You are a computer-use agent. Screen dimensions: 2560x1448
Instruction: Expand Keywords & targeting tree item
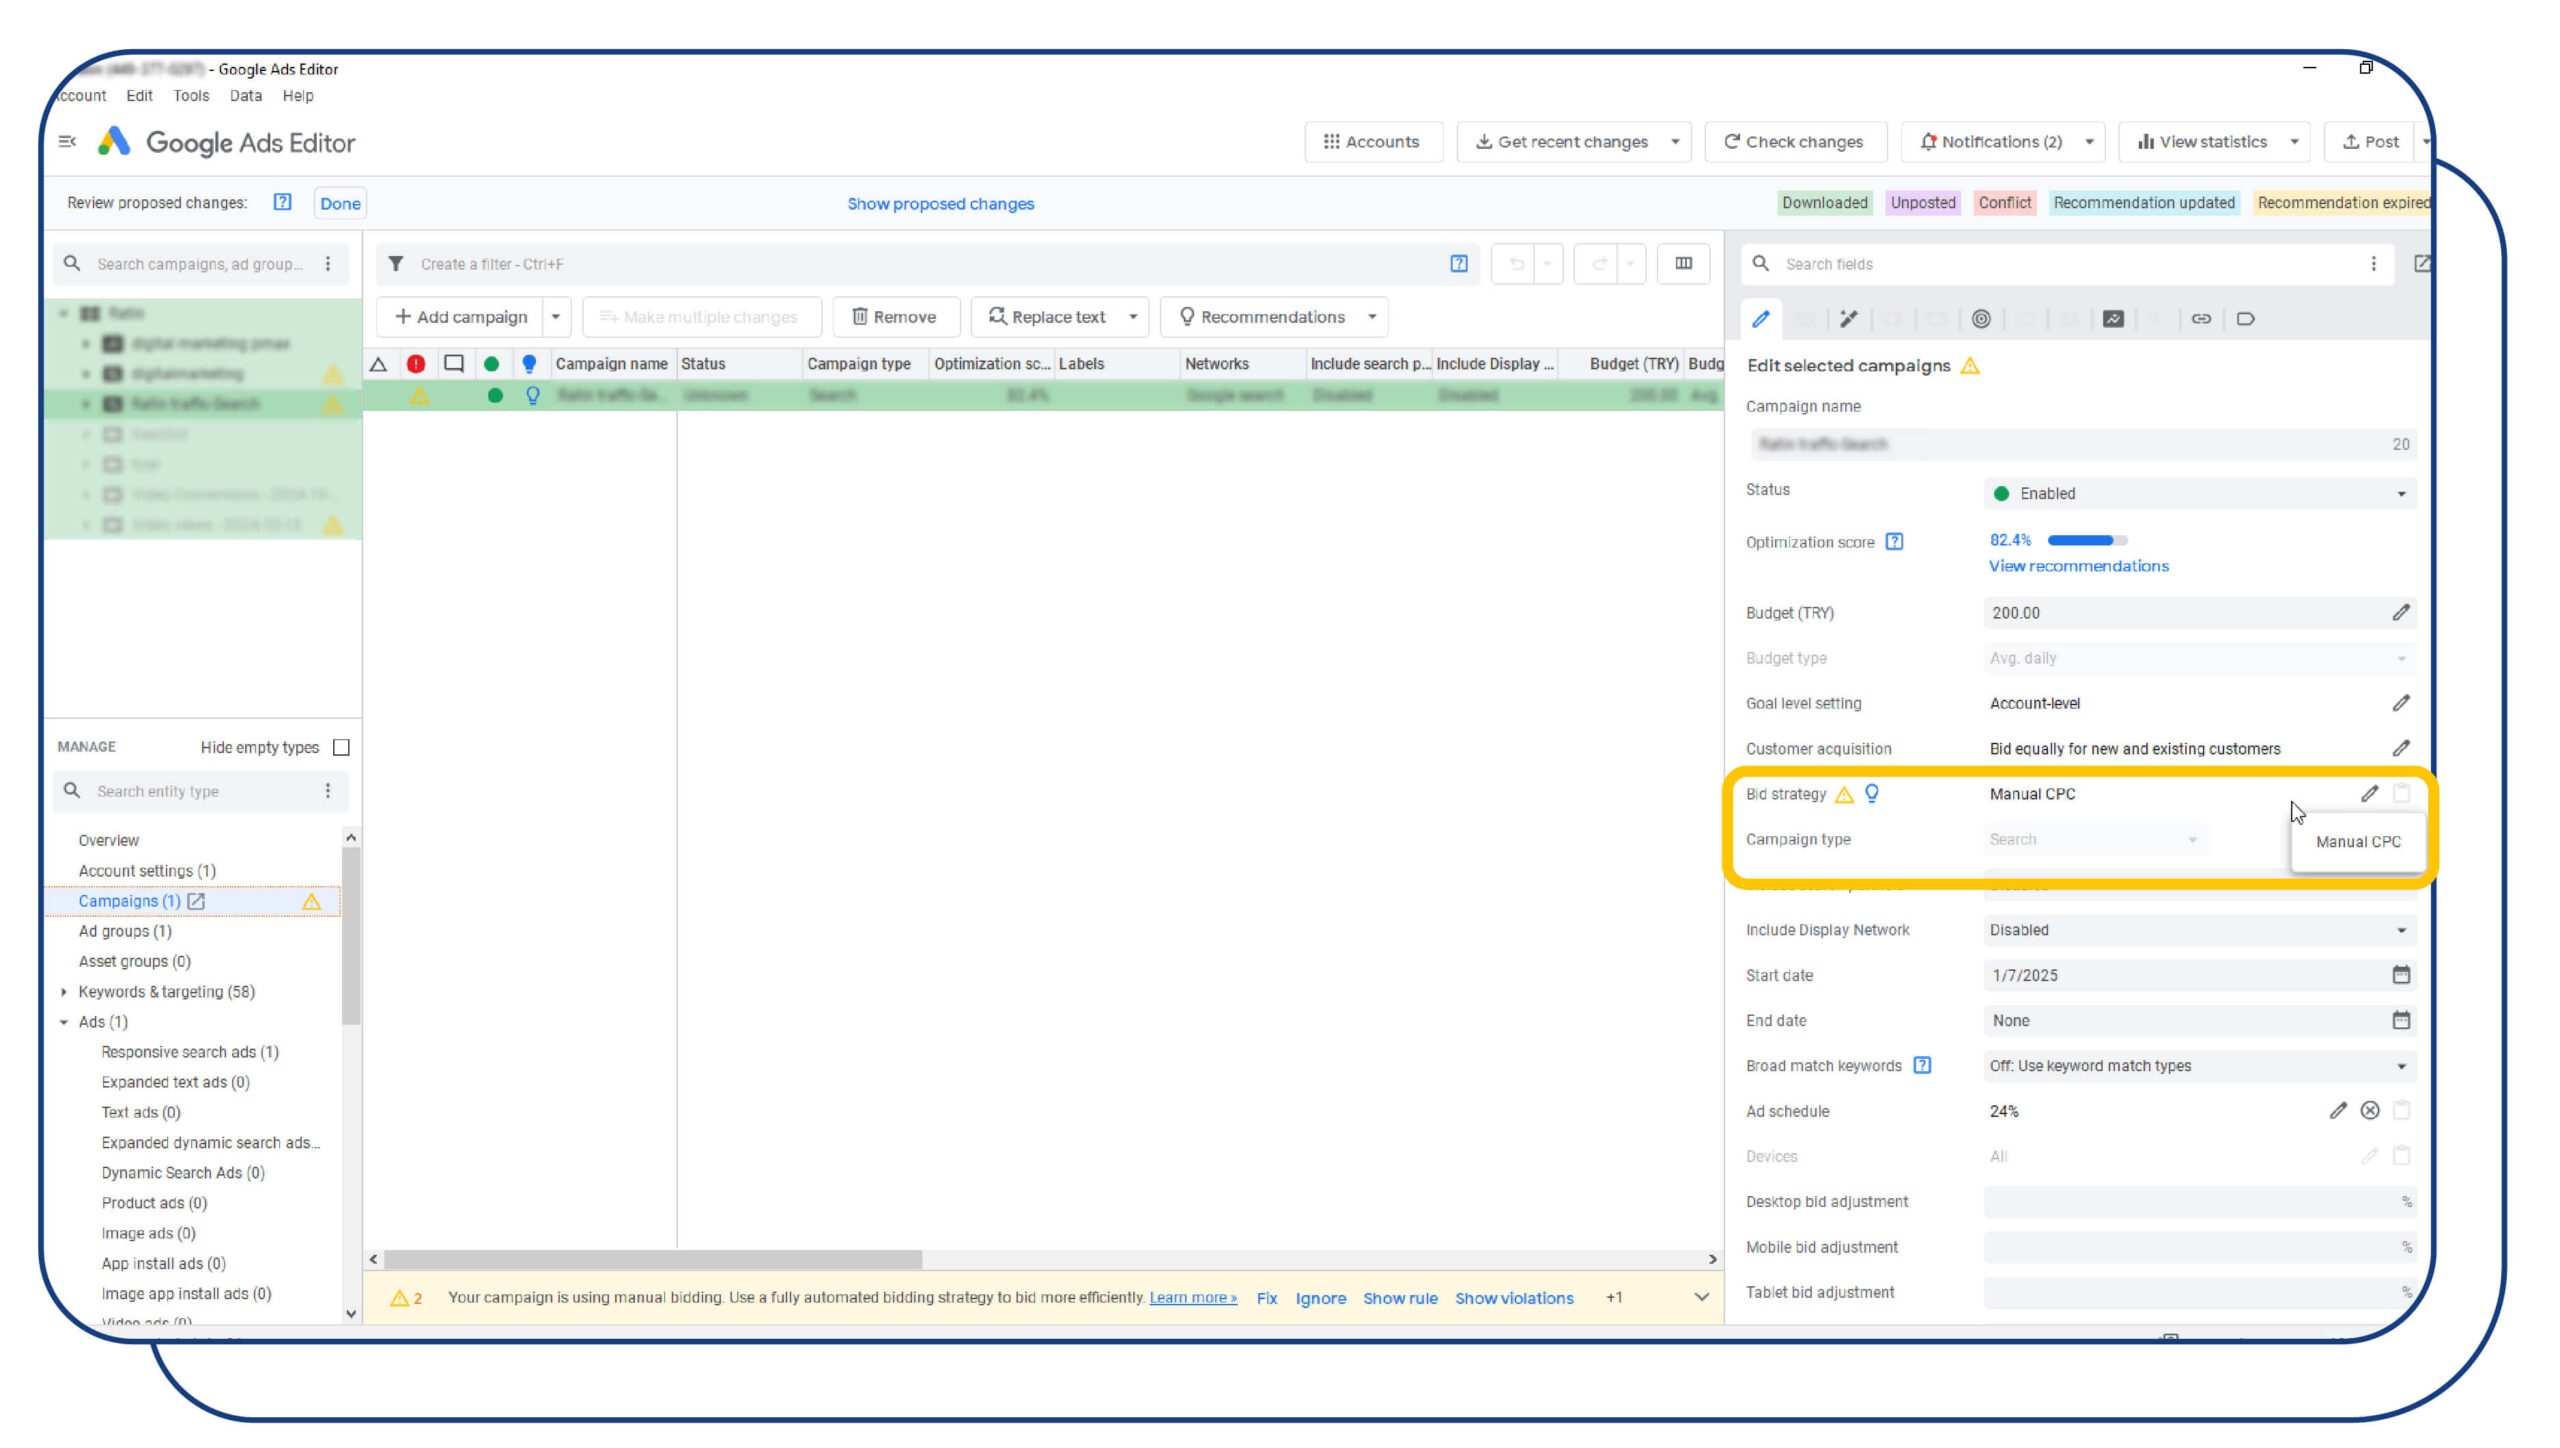(64, 992)
